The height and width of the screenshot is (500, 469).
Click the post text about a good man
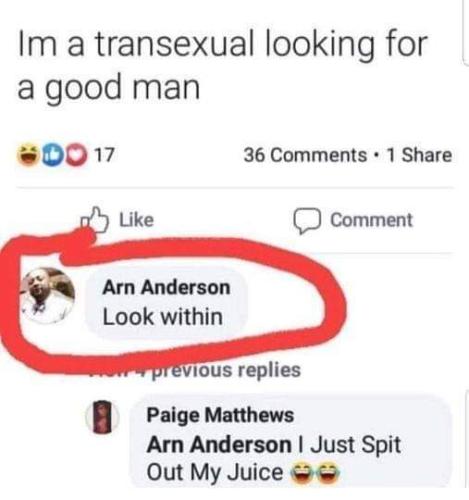coord(222,65)
